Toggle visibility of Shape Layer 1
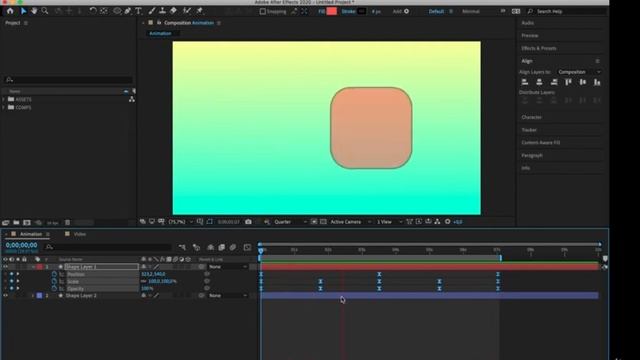The image size is (640, 360). click(5, 267)
